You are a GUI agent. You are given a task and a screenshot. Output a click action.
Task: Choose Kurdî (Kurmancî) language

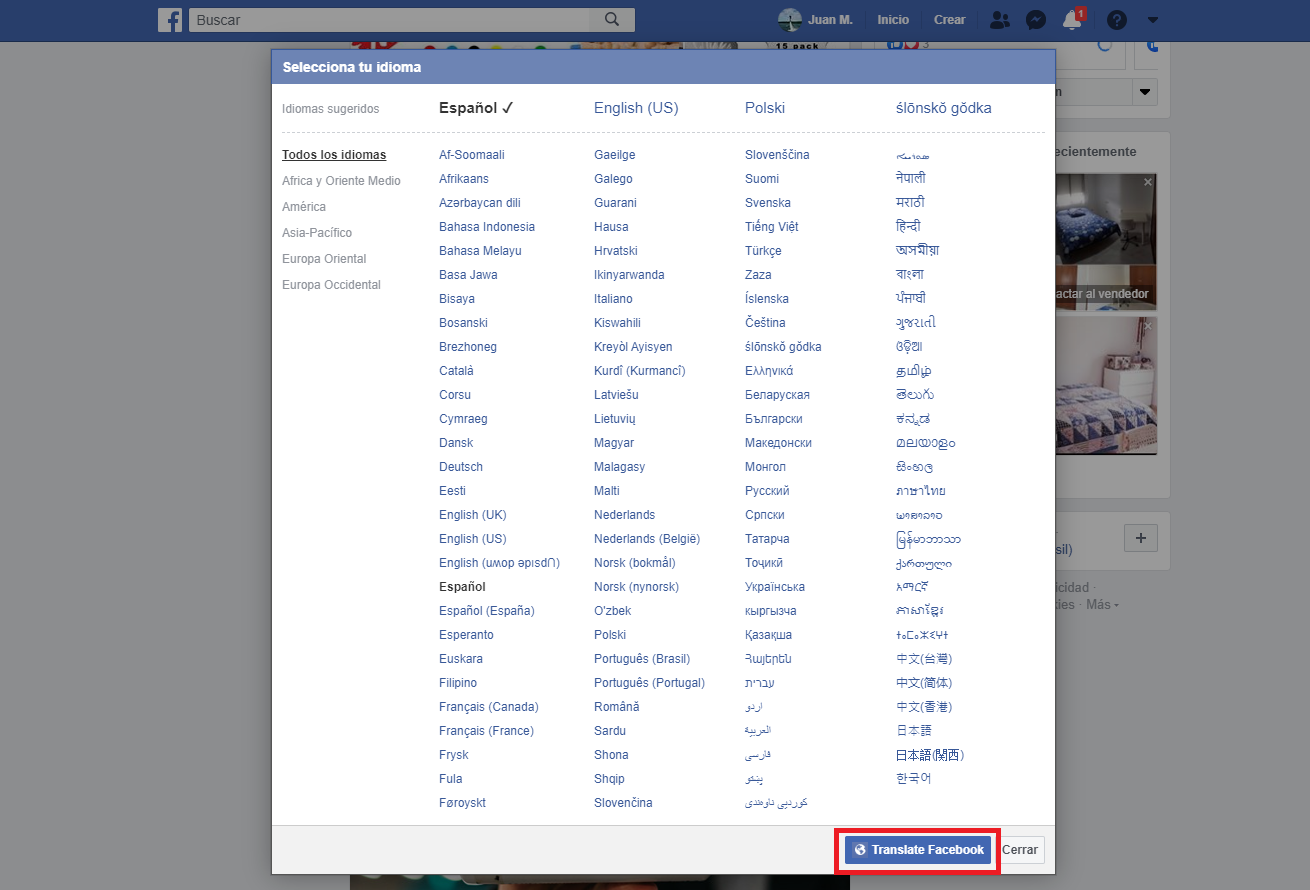point(640,371)
